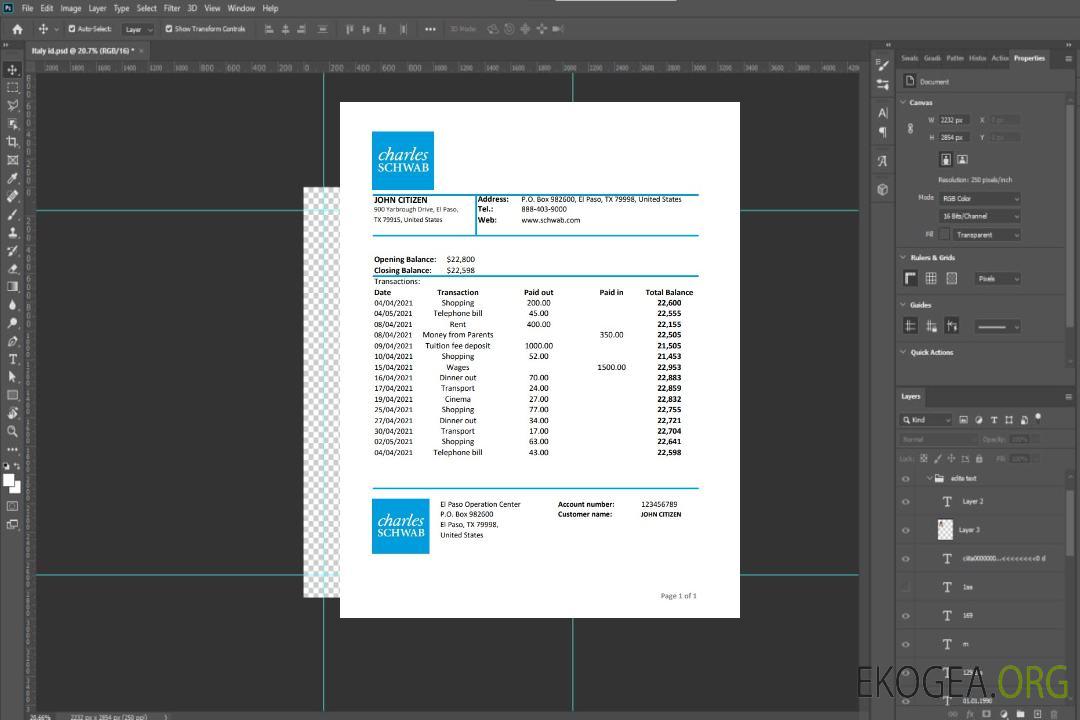Open the Edit Toolbar three-dots menu
Screen dimensions: 1080x720
click(12, 449)
